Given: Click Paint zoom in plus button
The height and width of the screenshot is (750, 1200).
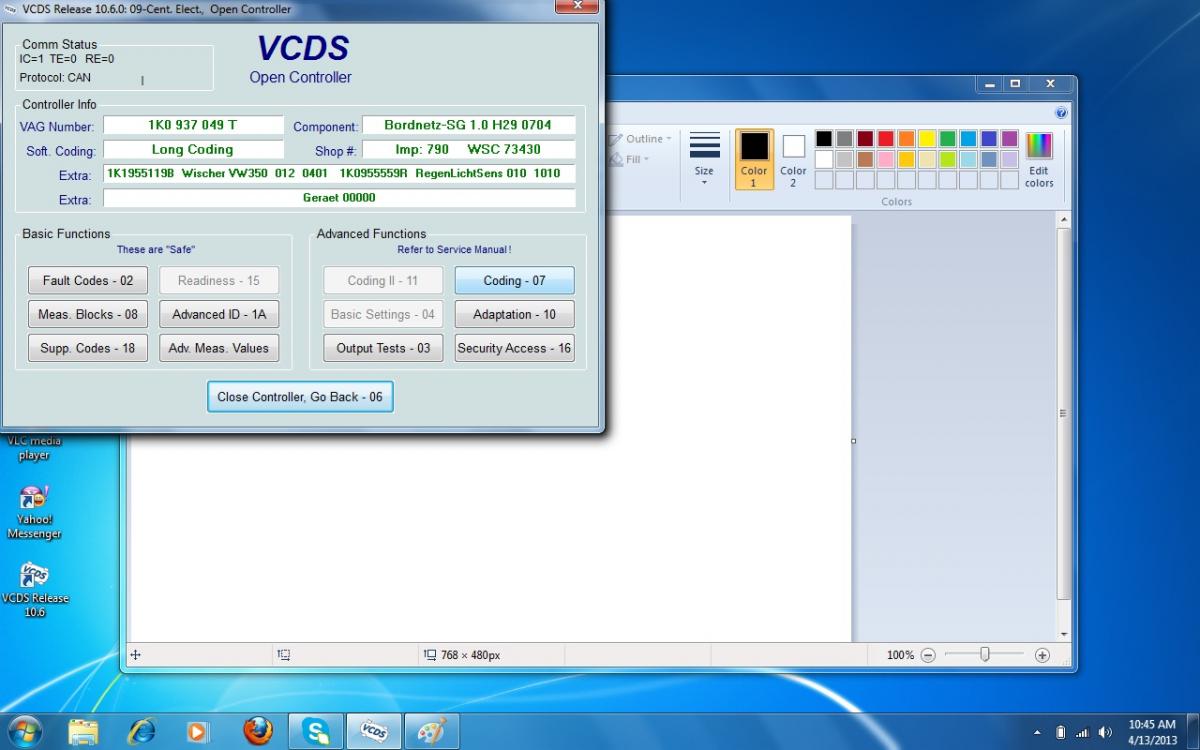Looking at the screenshot, I should coord(1042,655).
